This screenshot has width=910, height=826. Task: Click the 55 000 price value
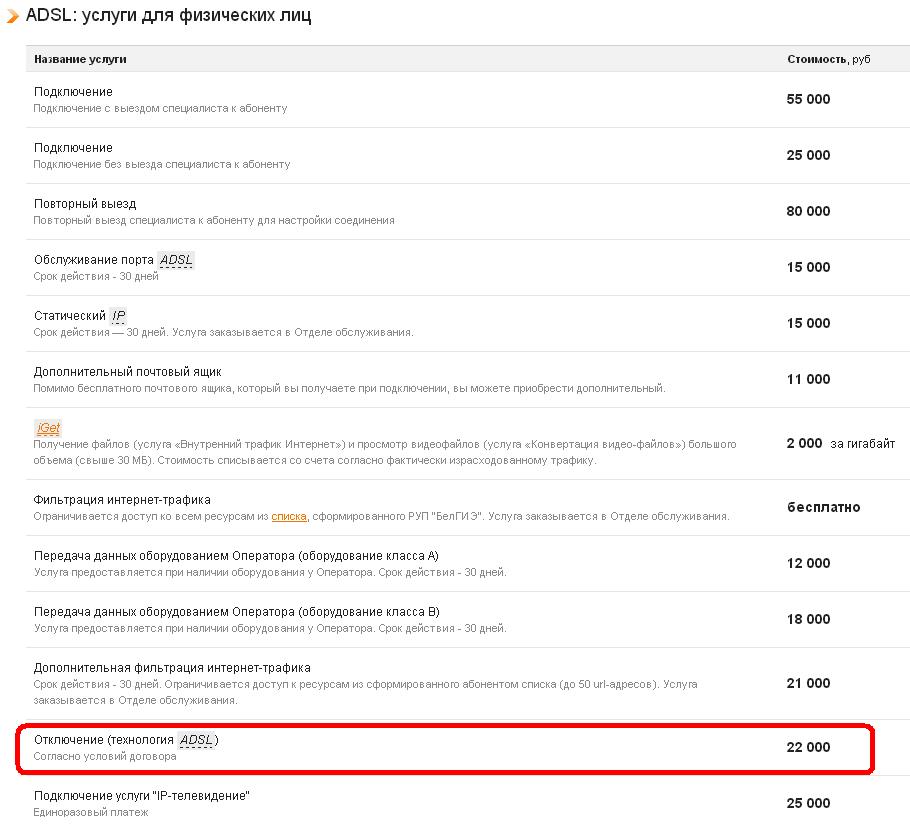tap(808, 99)
